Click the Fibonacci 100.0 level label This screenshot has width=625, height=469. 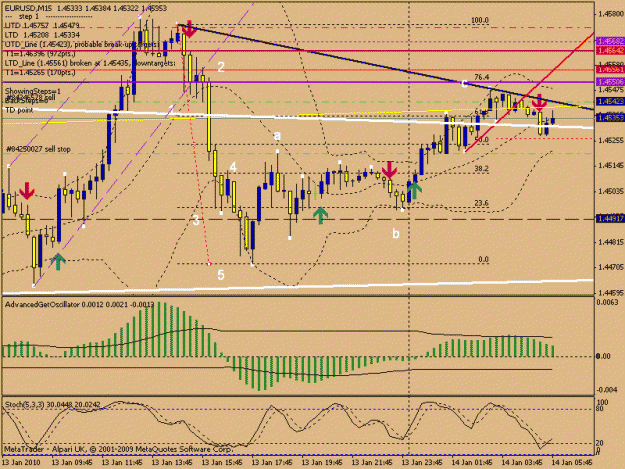pos(480,20)
